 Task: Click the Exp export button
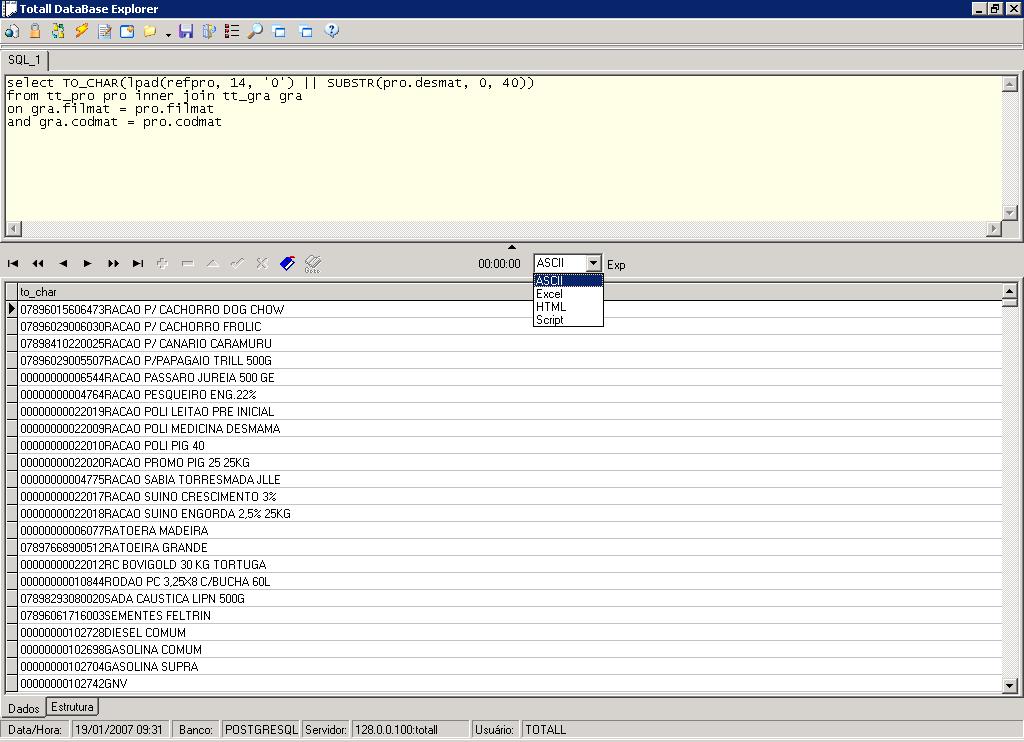click(616, 265)
